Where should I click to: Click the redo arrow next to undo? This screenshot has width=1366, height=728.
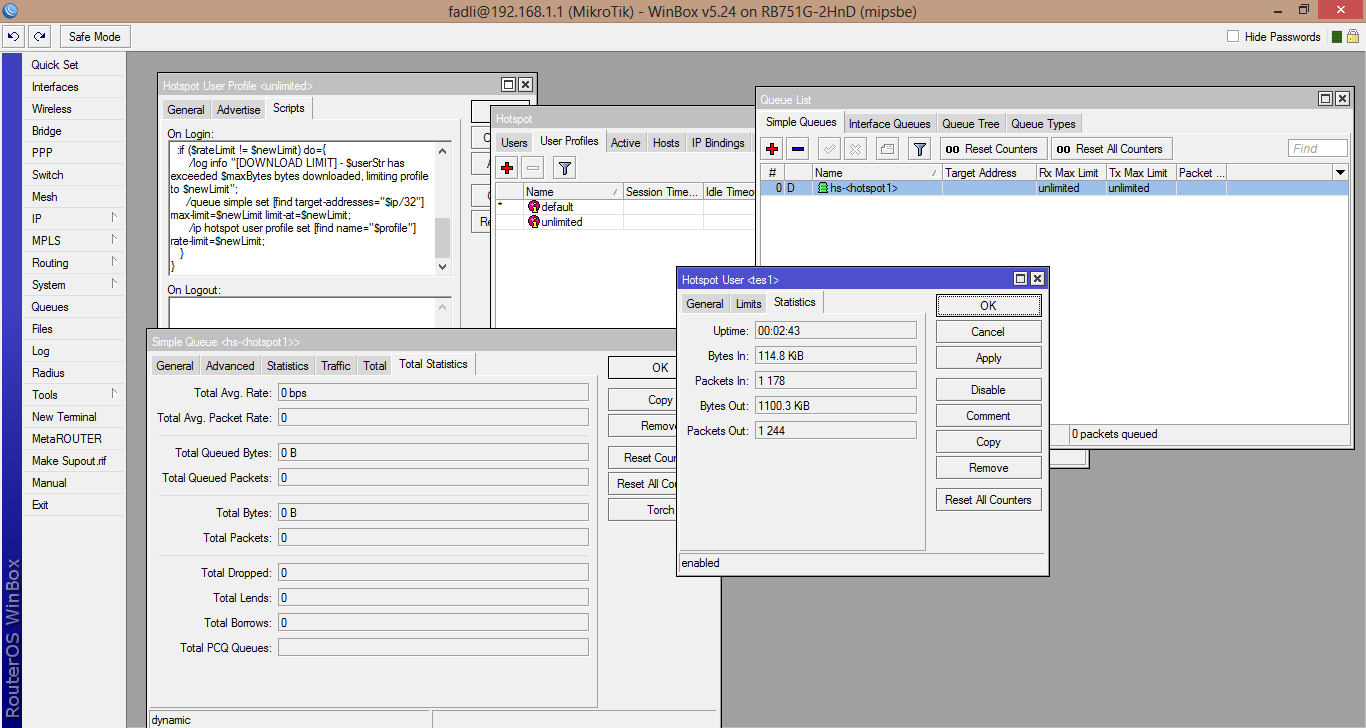(39, 36)
